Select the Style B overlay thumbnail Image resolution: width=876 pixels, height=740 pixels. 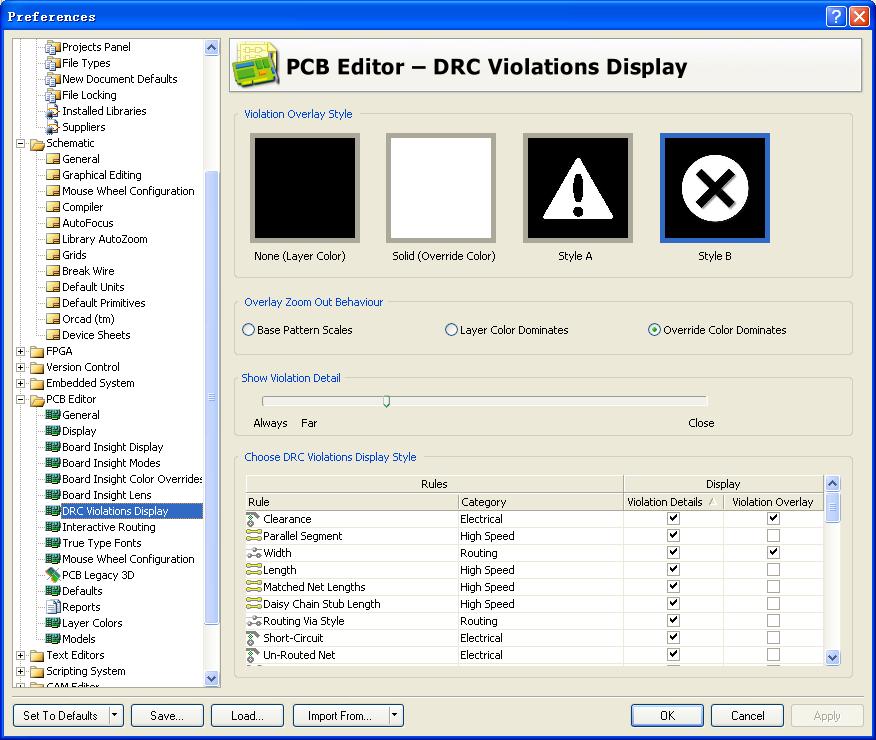715,188
